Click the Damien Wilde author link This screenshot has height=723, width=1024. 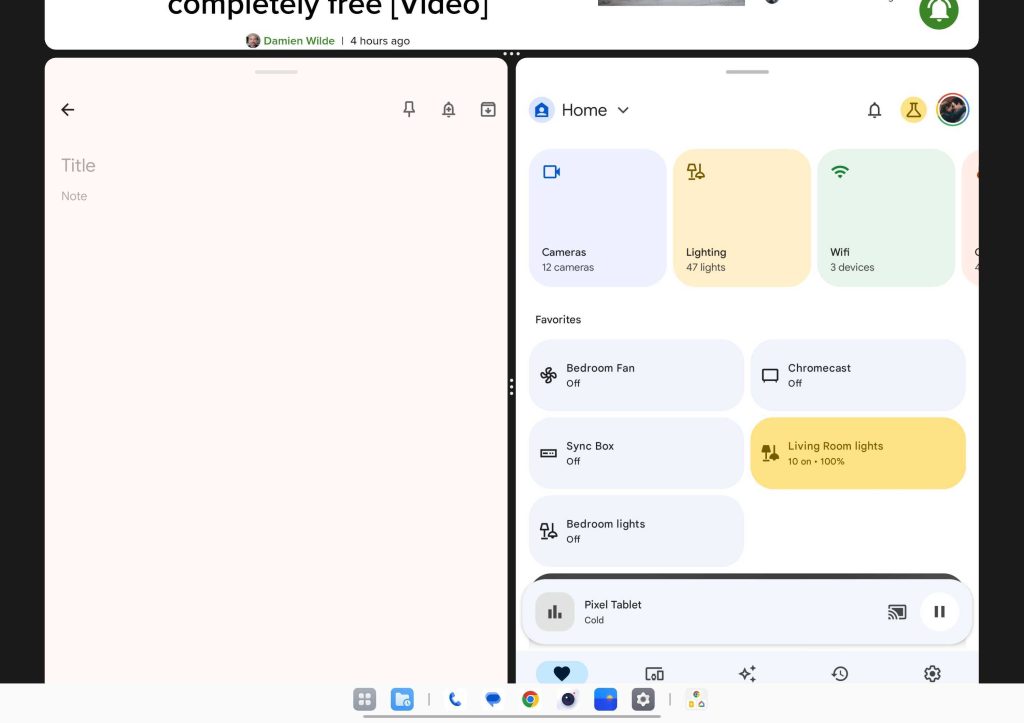pos(298,41)
